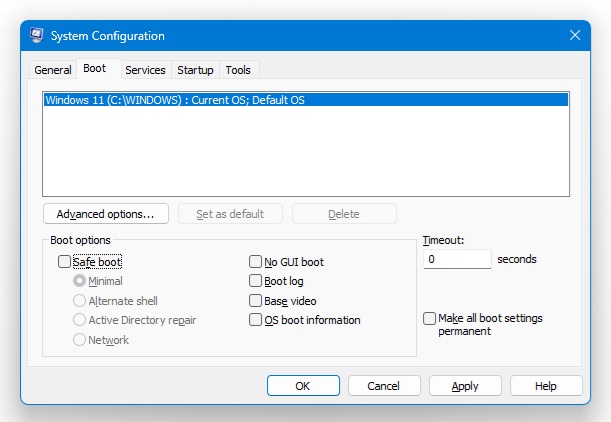Check Make all boot settings permanent
The height and width of the screenshot is (422, 611).
coord(430,318)
